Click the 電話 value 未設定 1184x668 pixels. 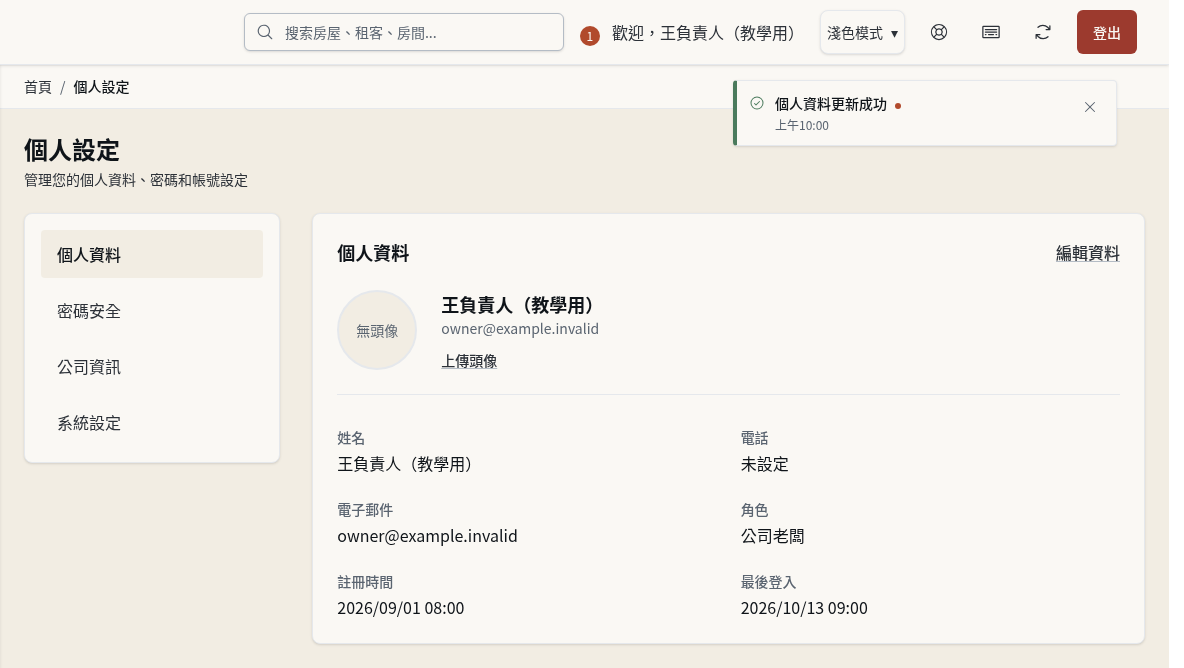coord(764,464)
